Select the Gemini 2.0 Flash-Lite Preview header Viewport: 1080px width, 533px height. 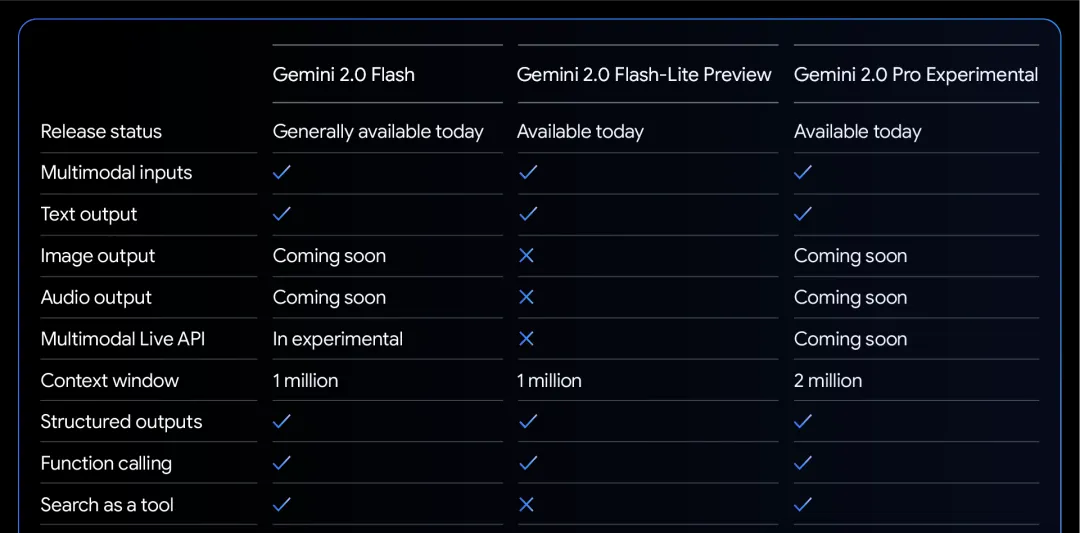(x=645, y=74)
